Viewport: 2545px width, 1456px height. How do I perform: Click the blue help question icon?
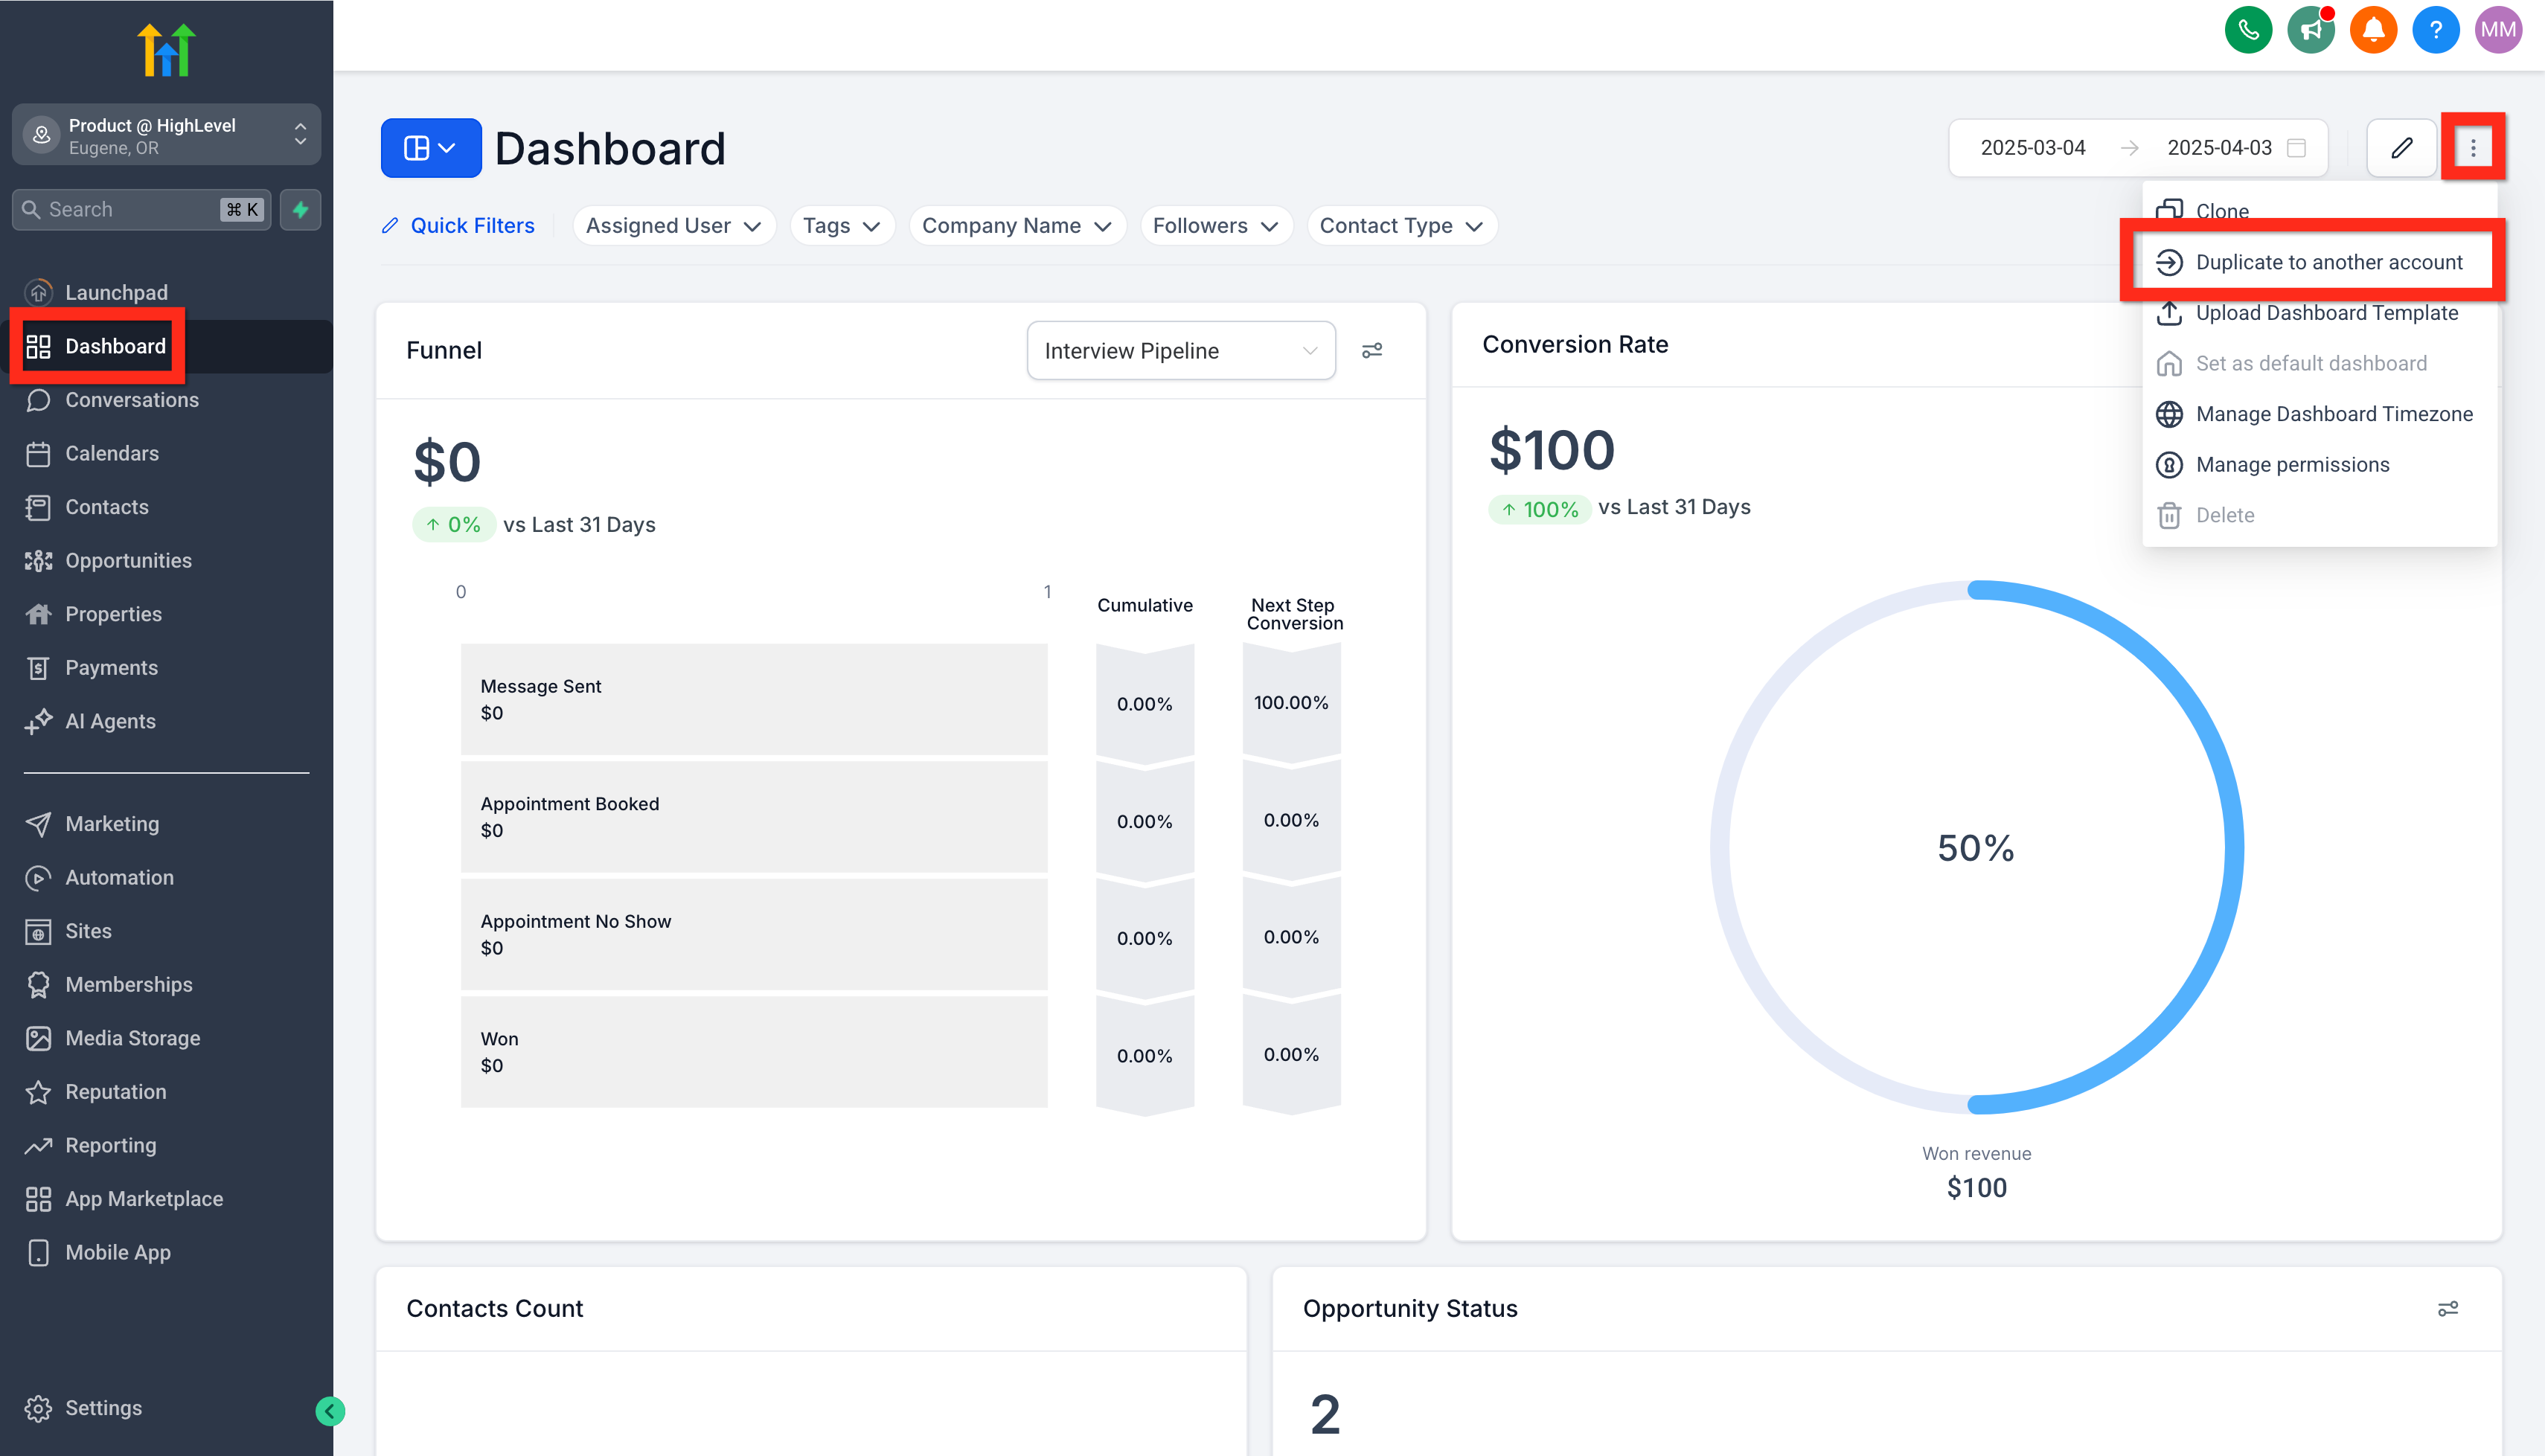coord(2435,30)
